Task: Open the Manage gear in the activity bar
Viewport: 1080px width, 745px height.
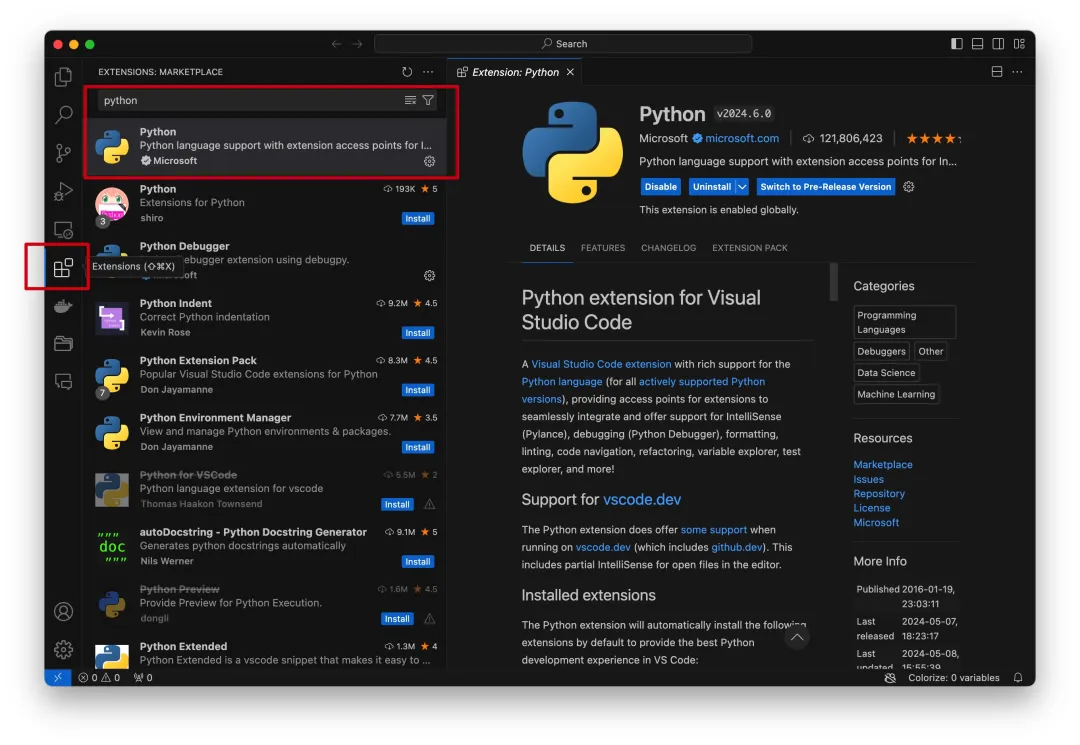Action: [x=63, y=649]
